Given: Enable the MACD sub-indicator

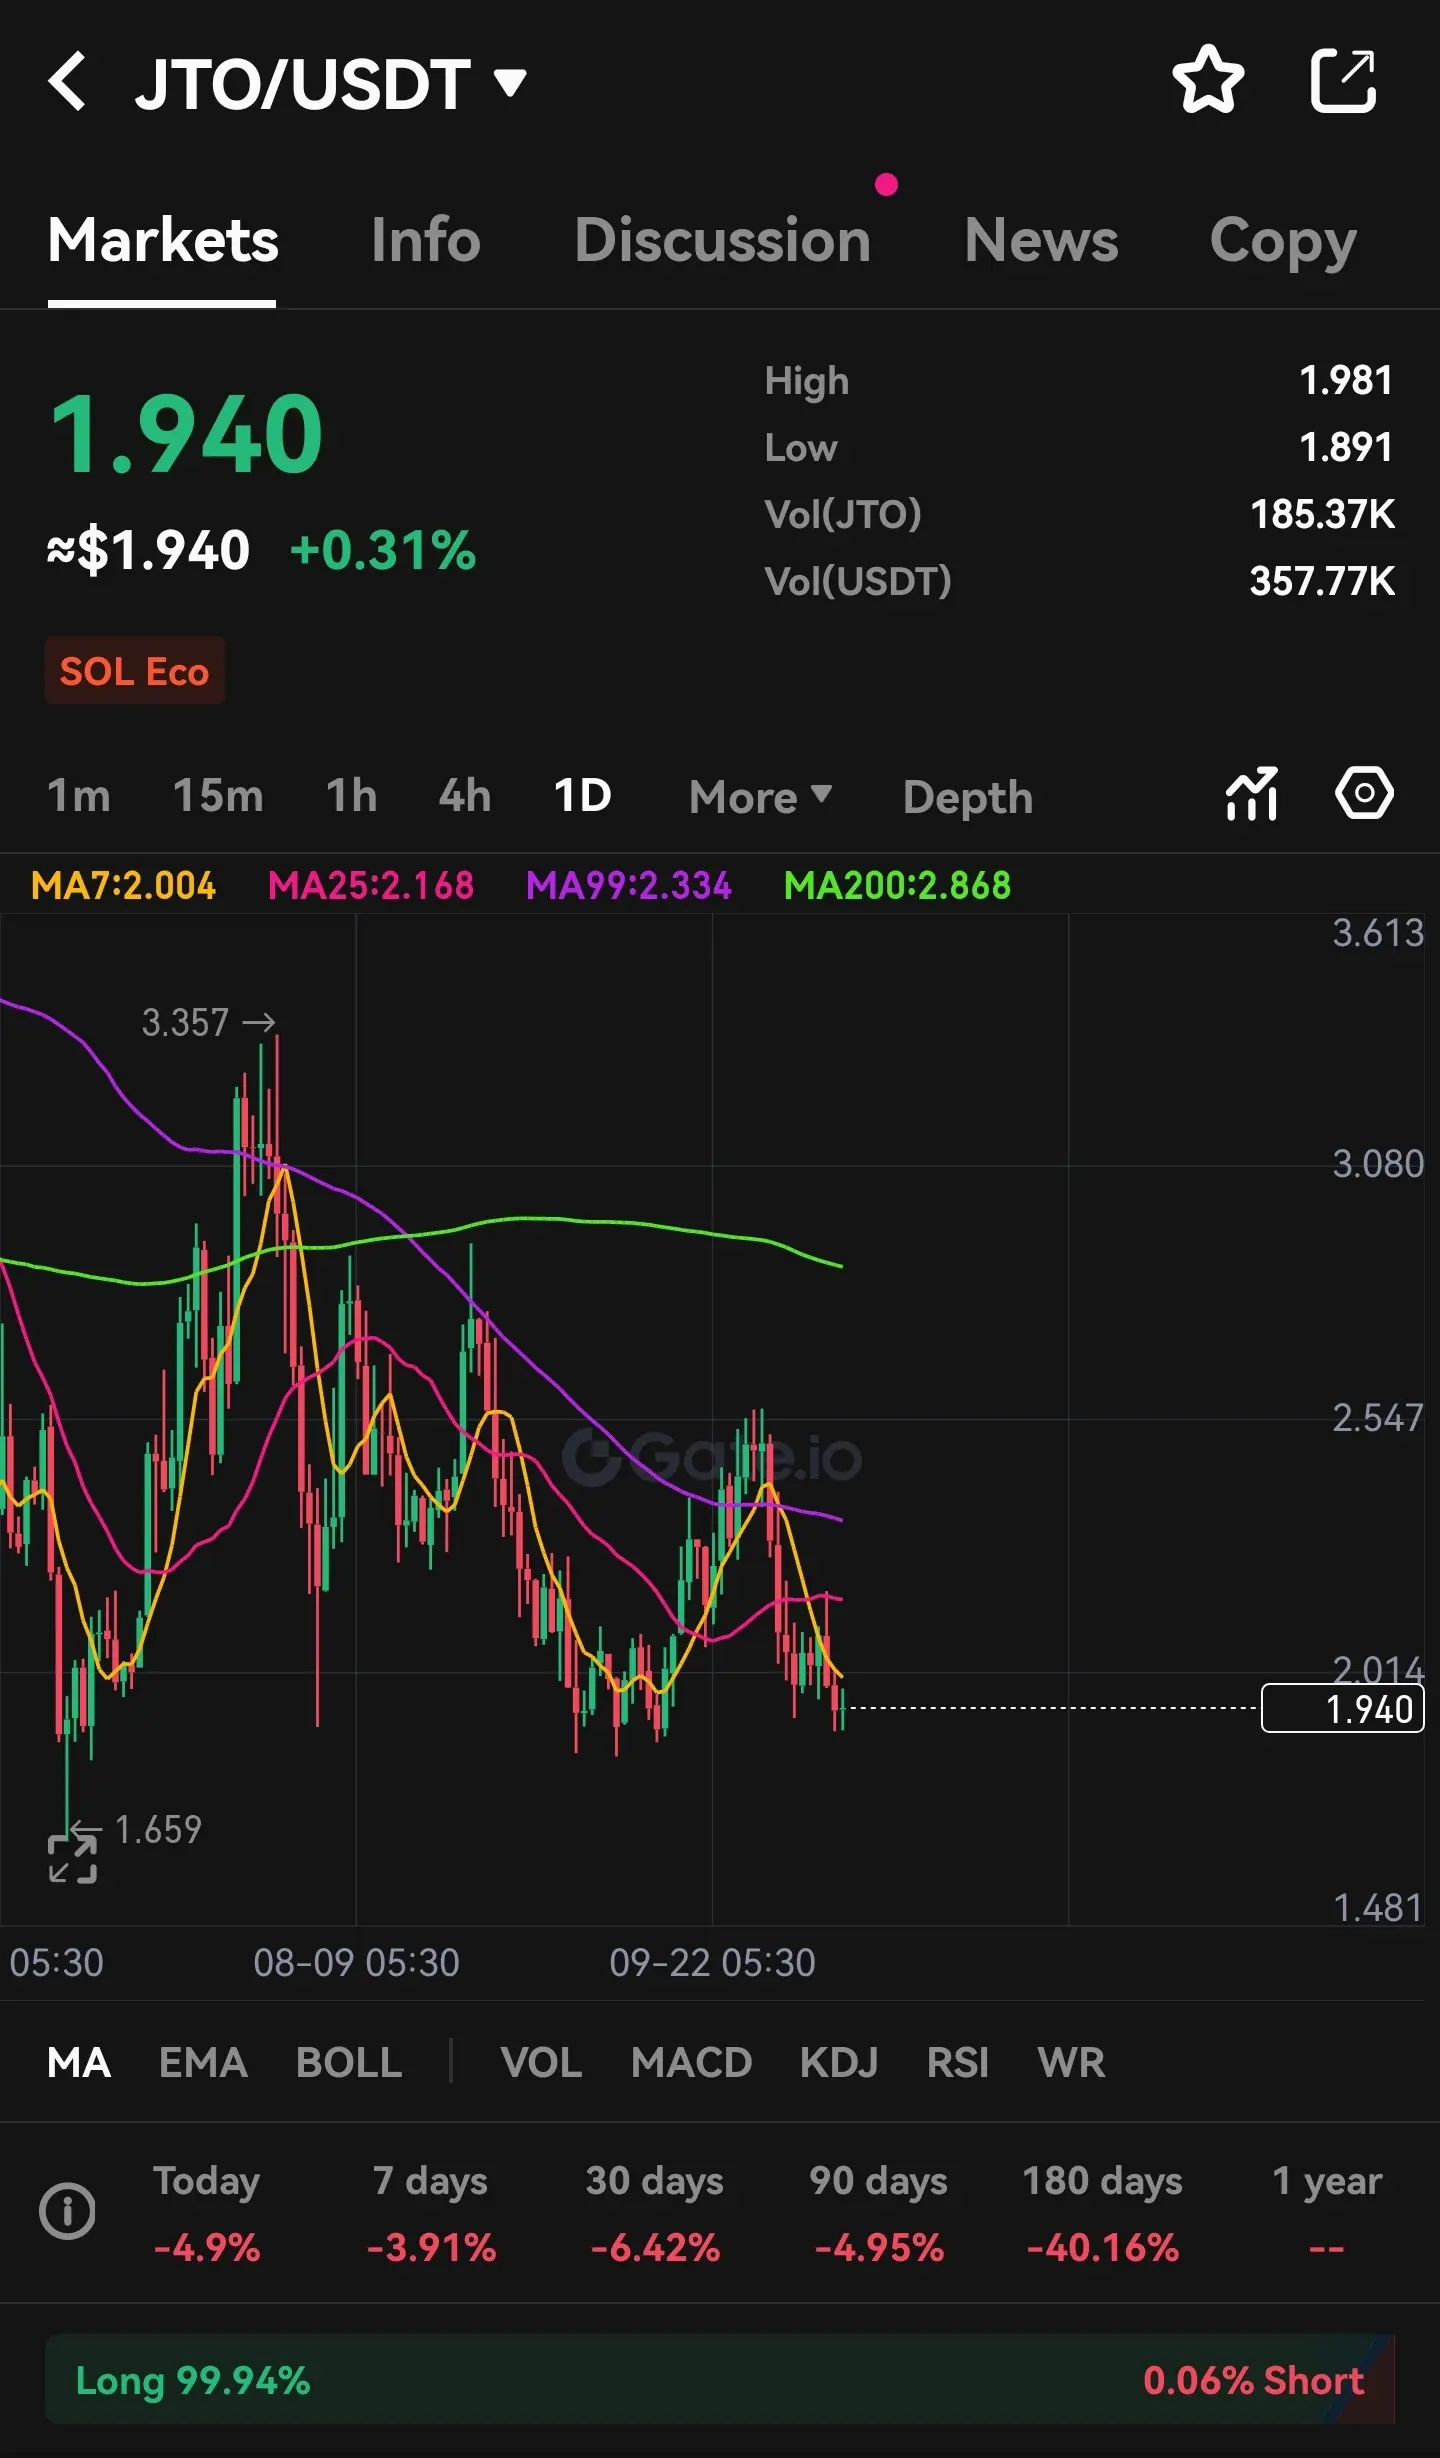Looking at the screenshot, I should tap(691, 2063).
